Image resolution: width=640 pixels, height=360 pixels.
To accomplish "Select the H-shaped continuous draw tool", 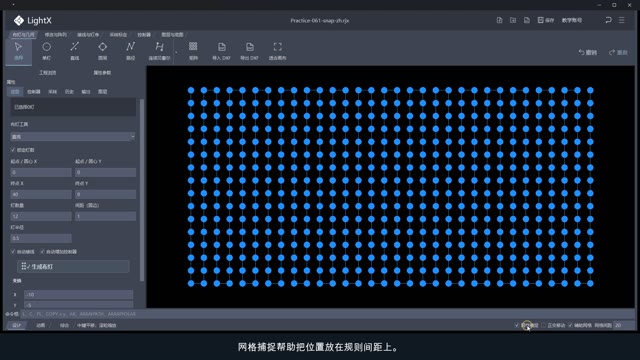I will pyautogui.click(x=159, y=51).
